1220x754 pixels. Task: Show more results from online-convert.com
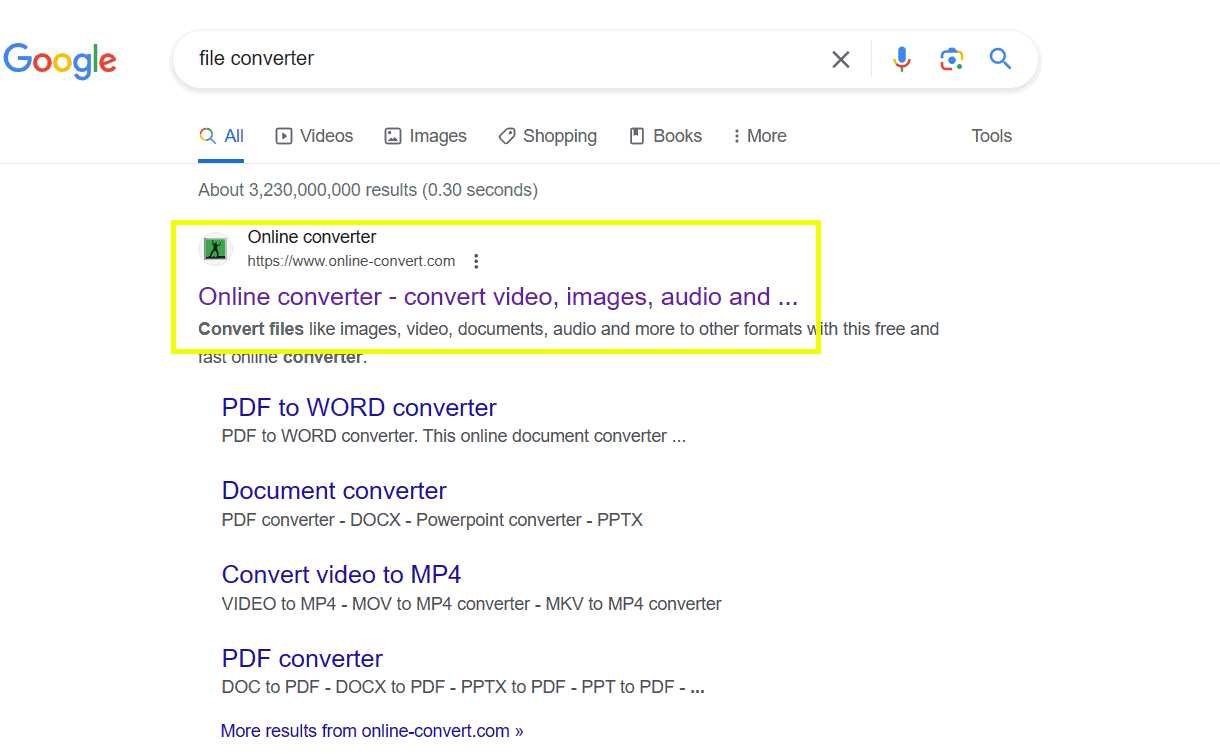pyautogui.click(x=372, y=731)
